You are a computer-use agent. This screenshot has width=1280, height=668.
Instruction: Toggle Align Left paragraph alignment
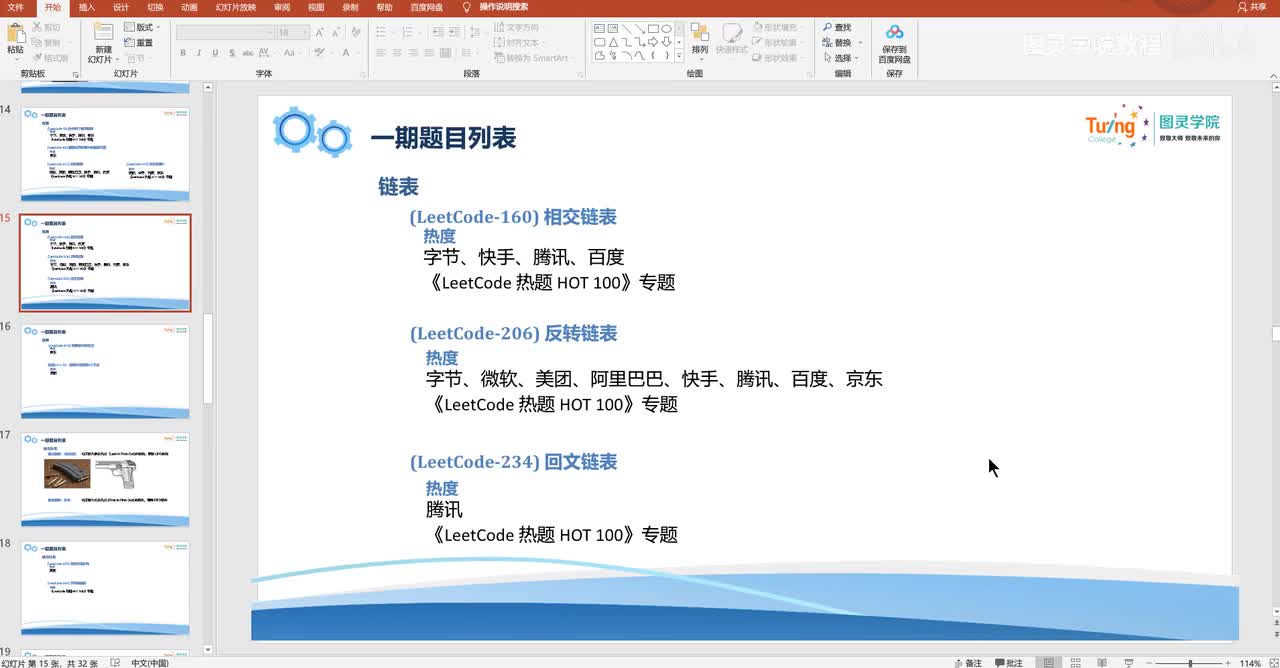pyautogui.click(x=381, y=53)
